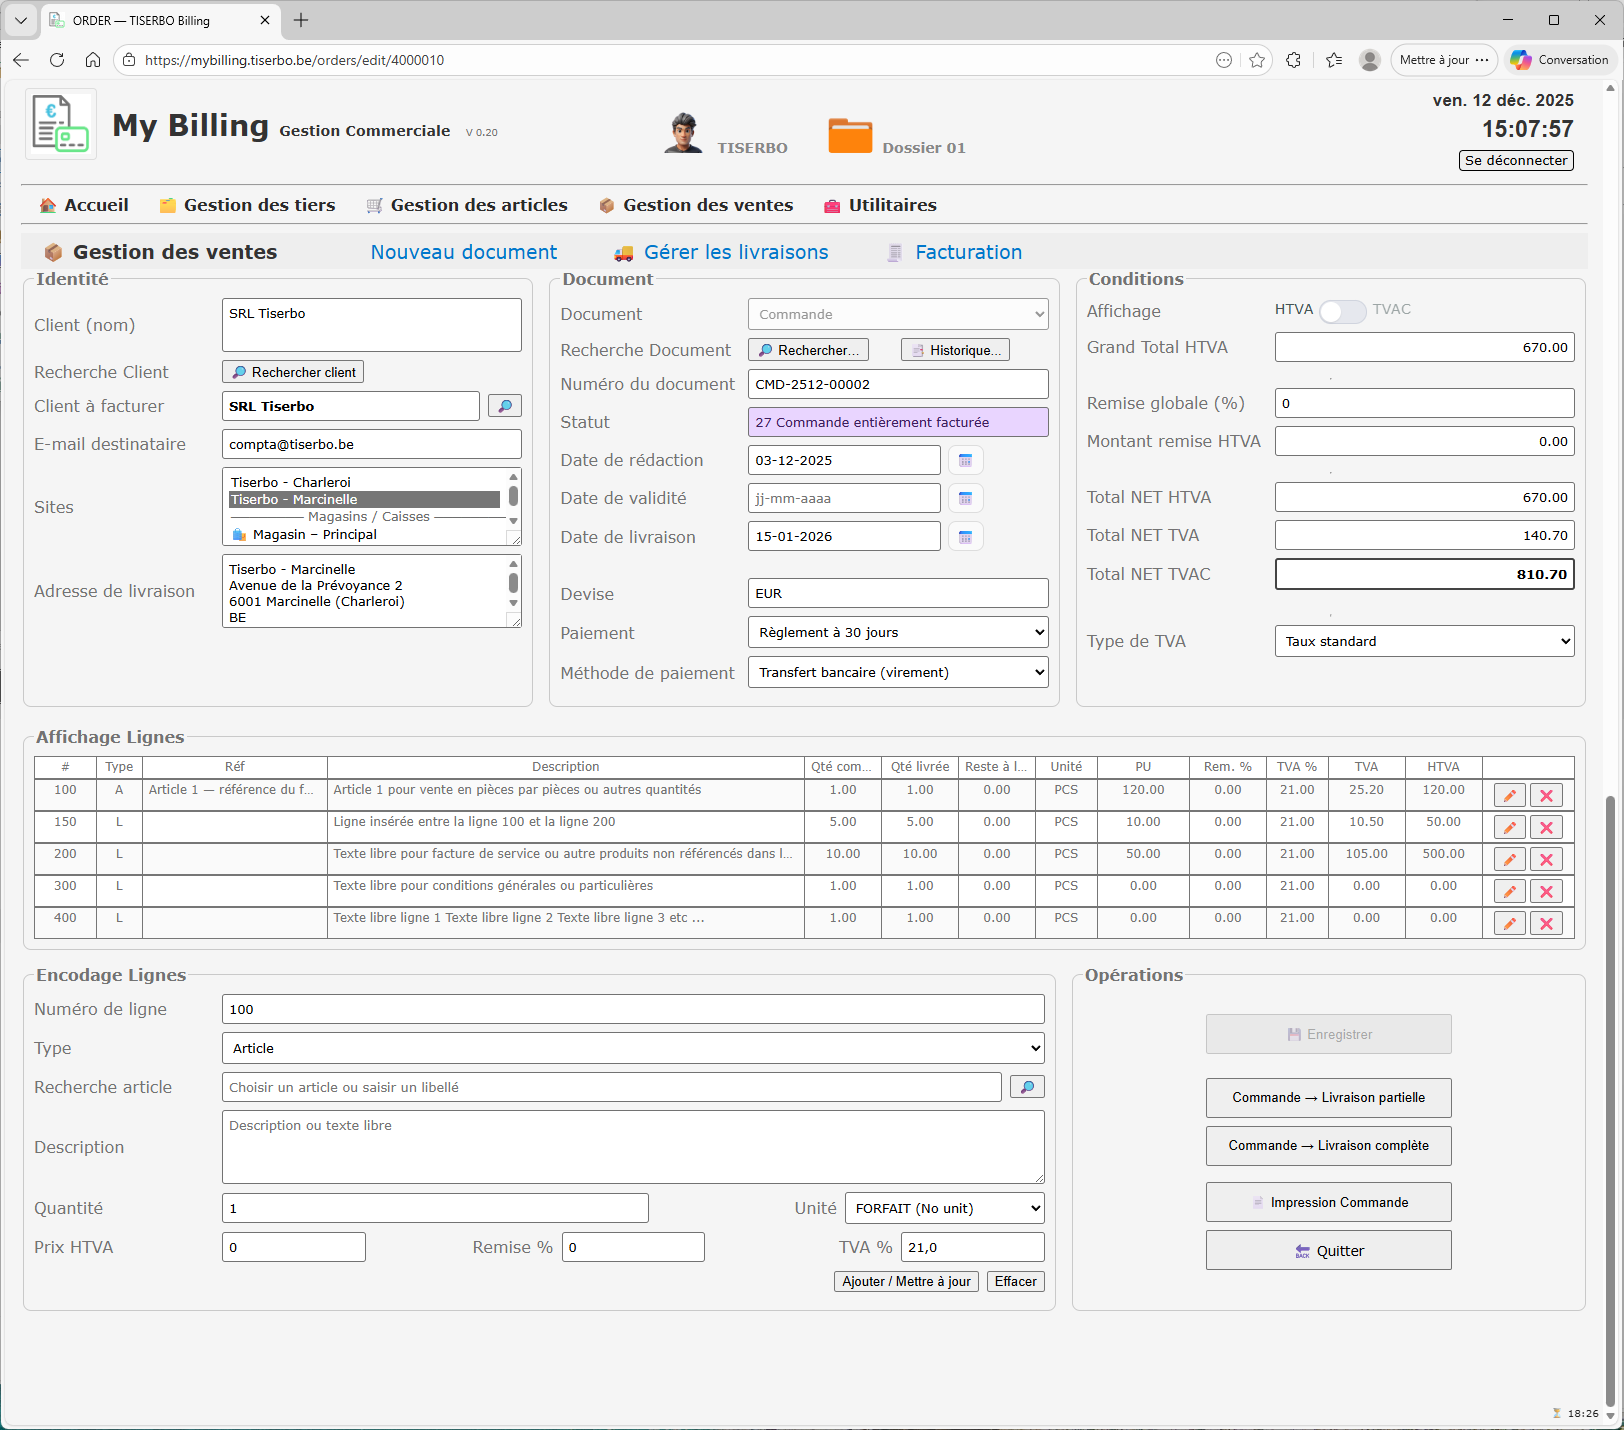Select Tiserbo - Charleroi in the Sites list
Image resolution: width=1624 pixels, height=1430 pixels.
(290, 481)
